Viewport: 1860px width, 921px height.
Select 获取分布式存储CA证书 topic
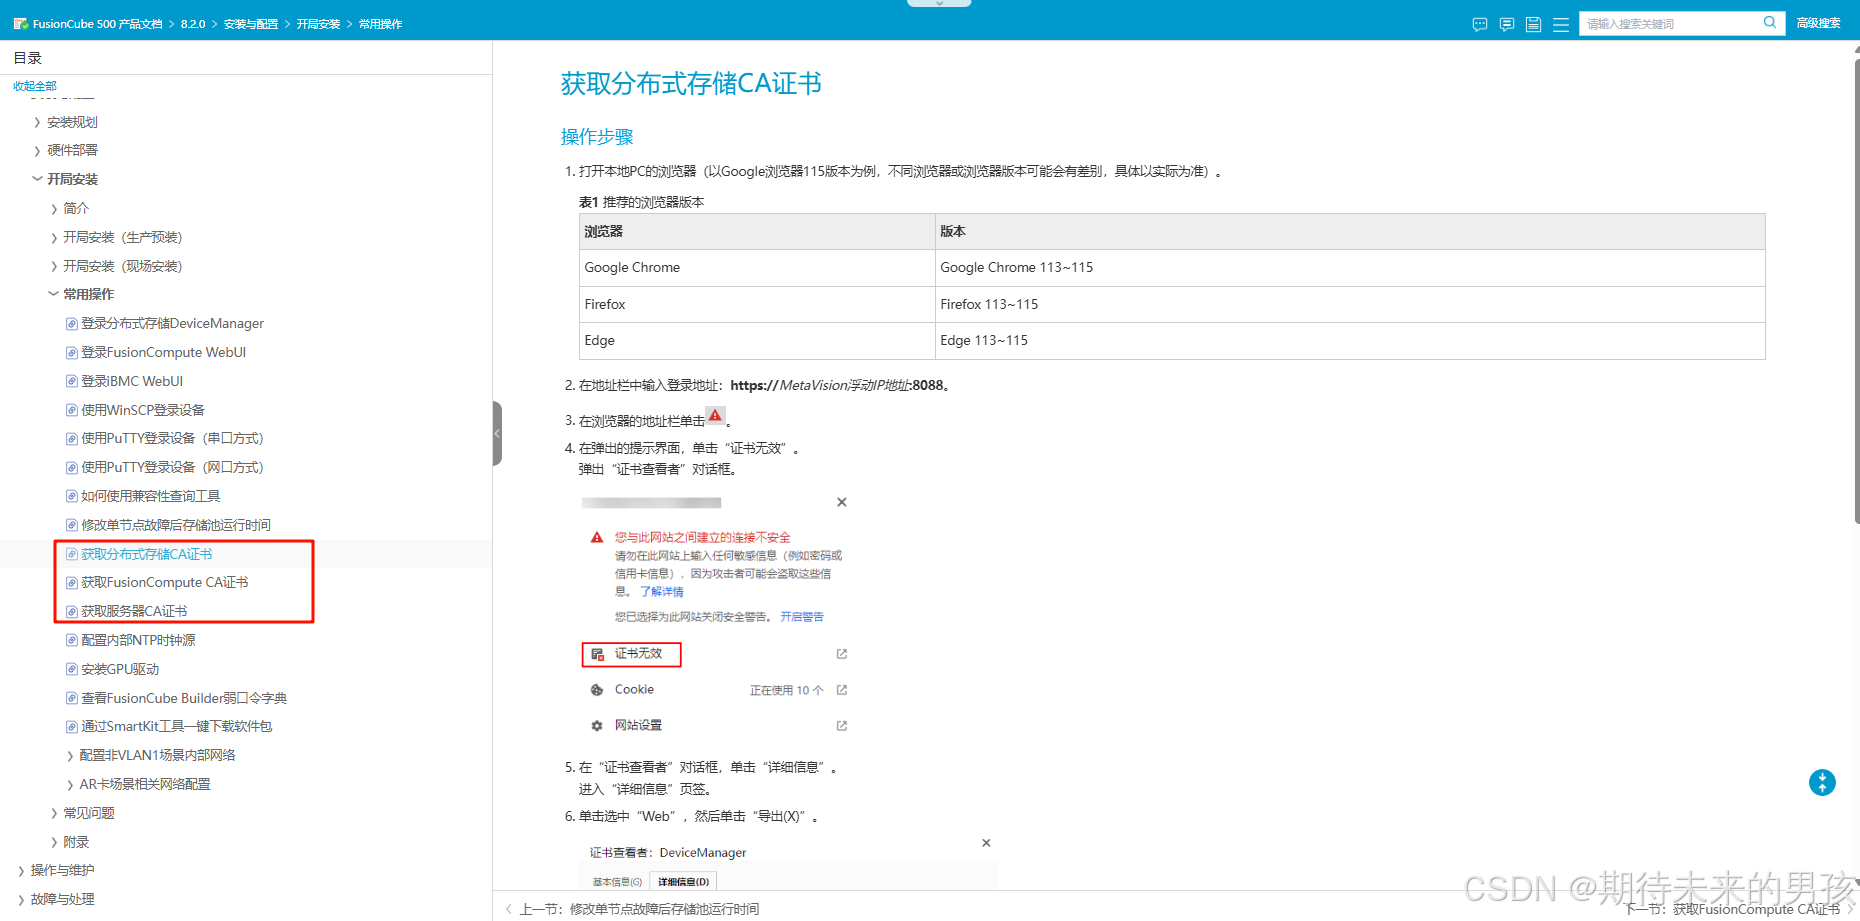[x=146, y=554]
